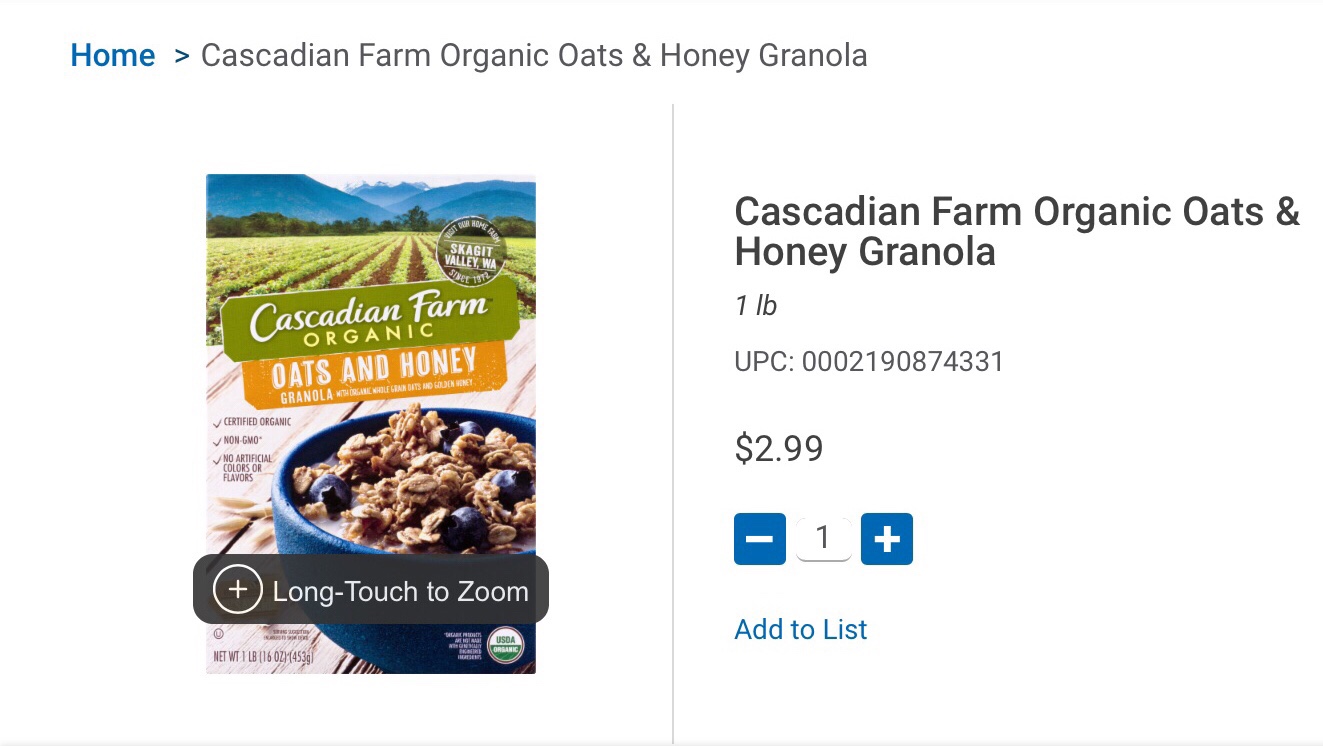Click the $2.99 price
1323x746 pixels.
click(778, 449)
